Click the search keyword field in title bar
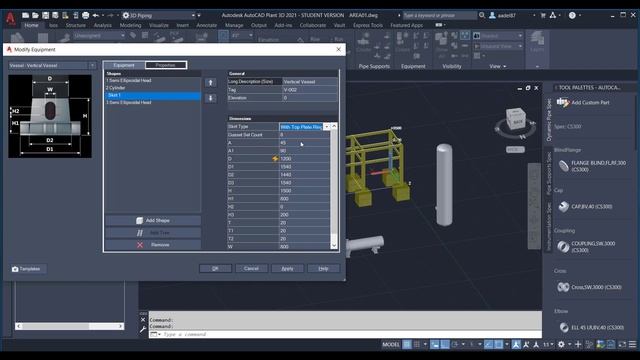640x360 pixels. tap(440, 16)
